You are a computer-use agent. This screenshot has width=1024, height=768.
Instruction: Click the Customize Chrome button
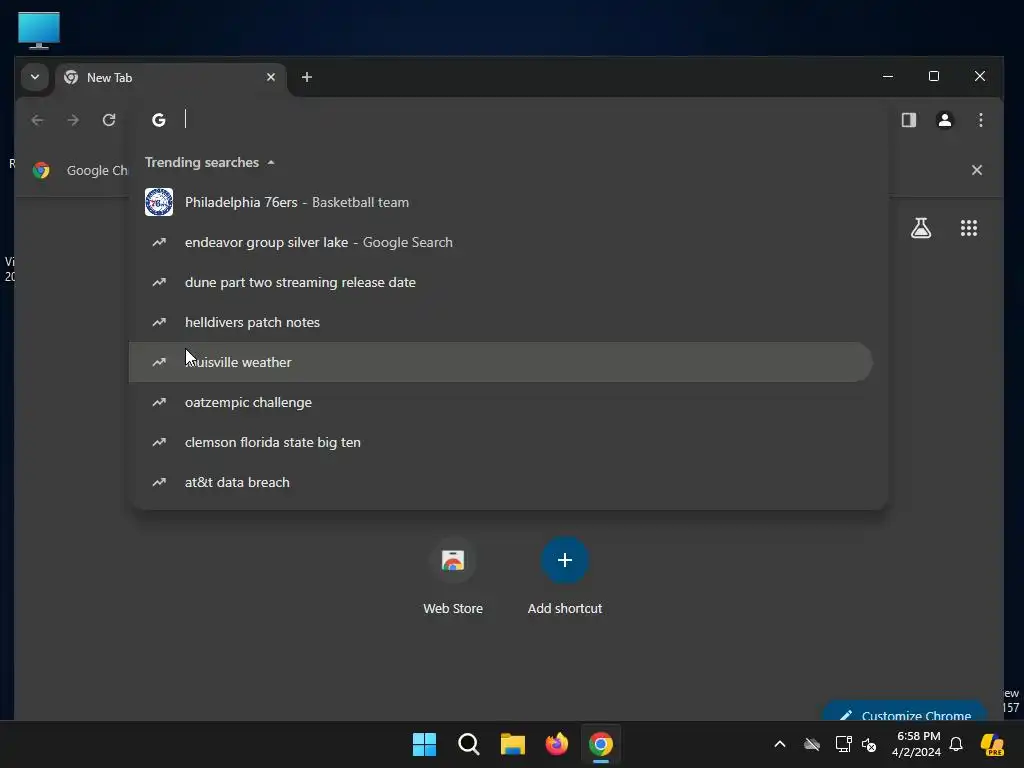pyautogui.click(x=904, y=712)
